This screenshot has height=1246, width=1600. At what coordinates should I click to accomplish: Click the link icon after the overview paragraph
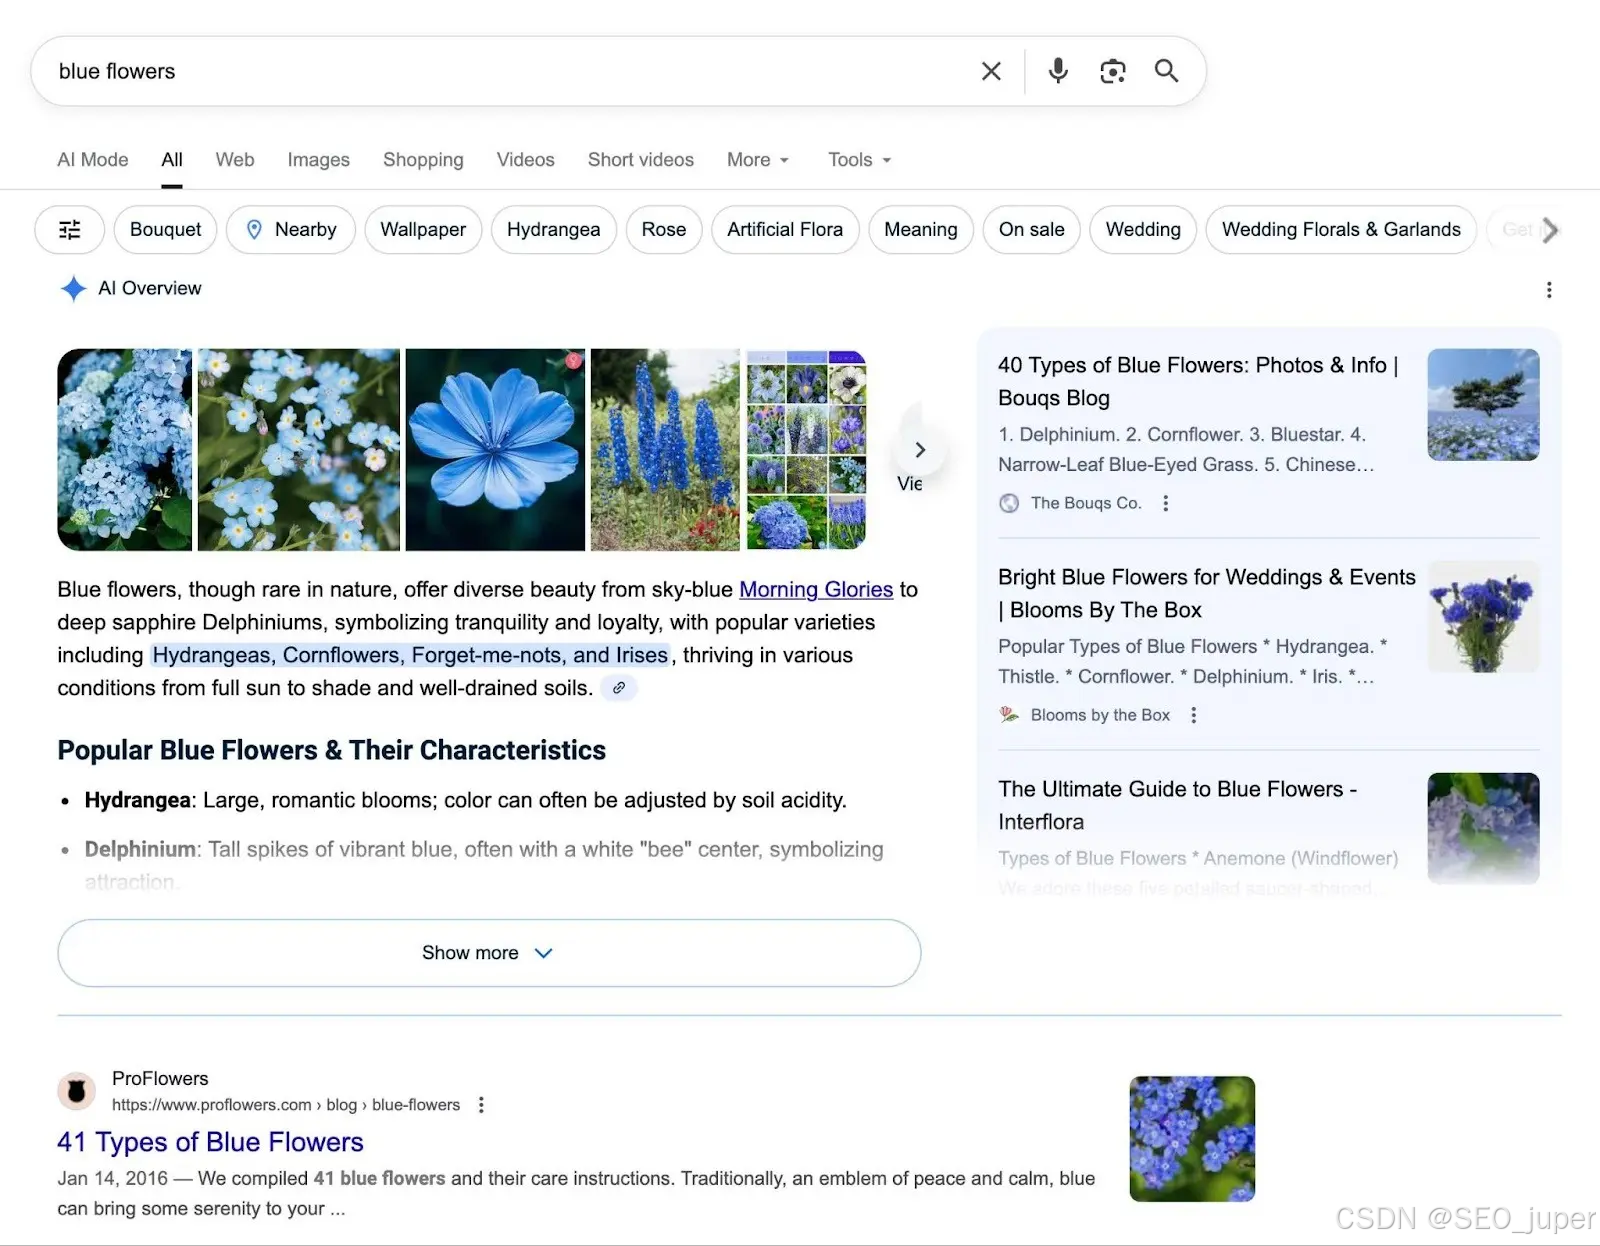click(619, 688)
